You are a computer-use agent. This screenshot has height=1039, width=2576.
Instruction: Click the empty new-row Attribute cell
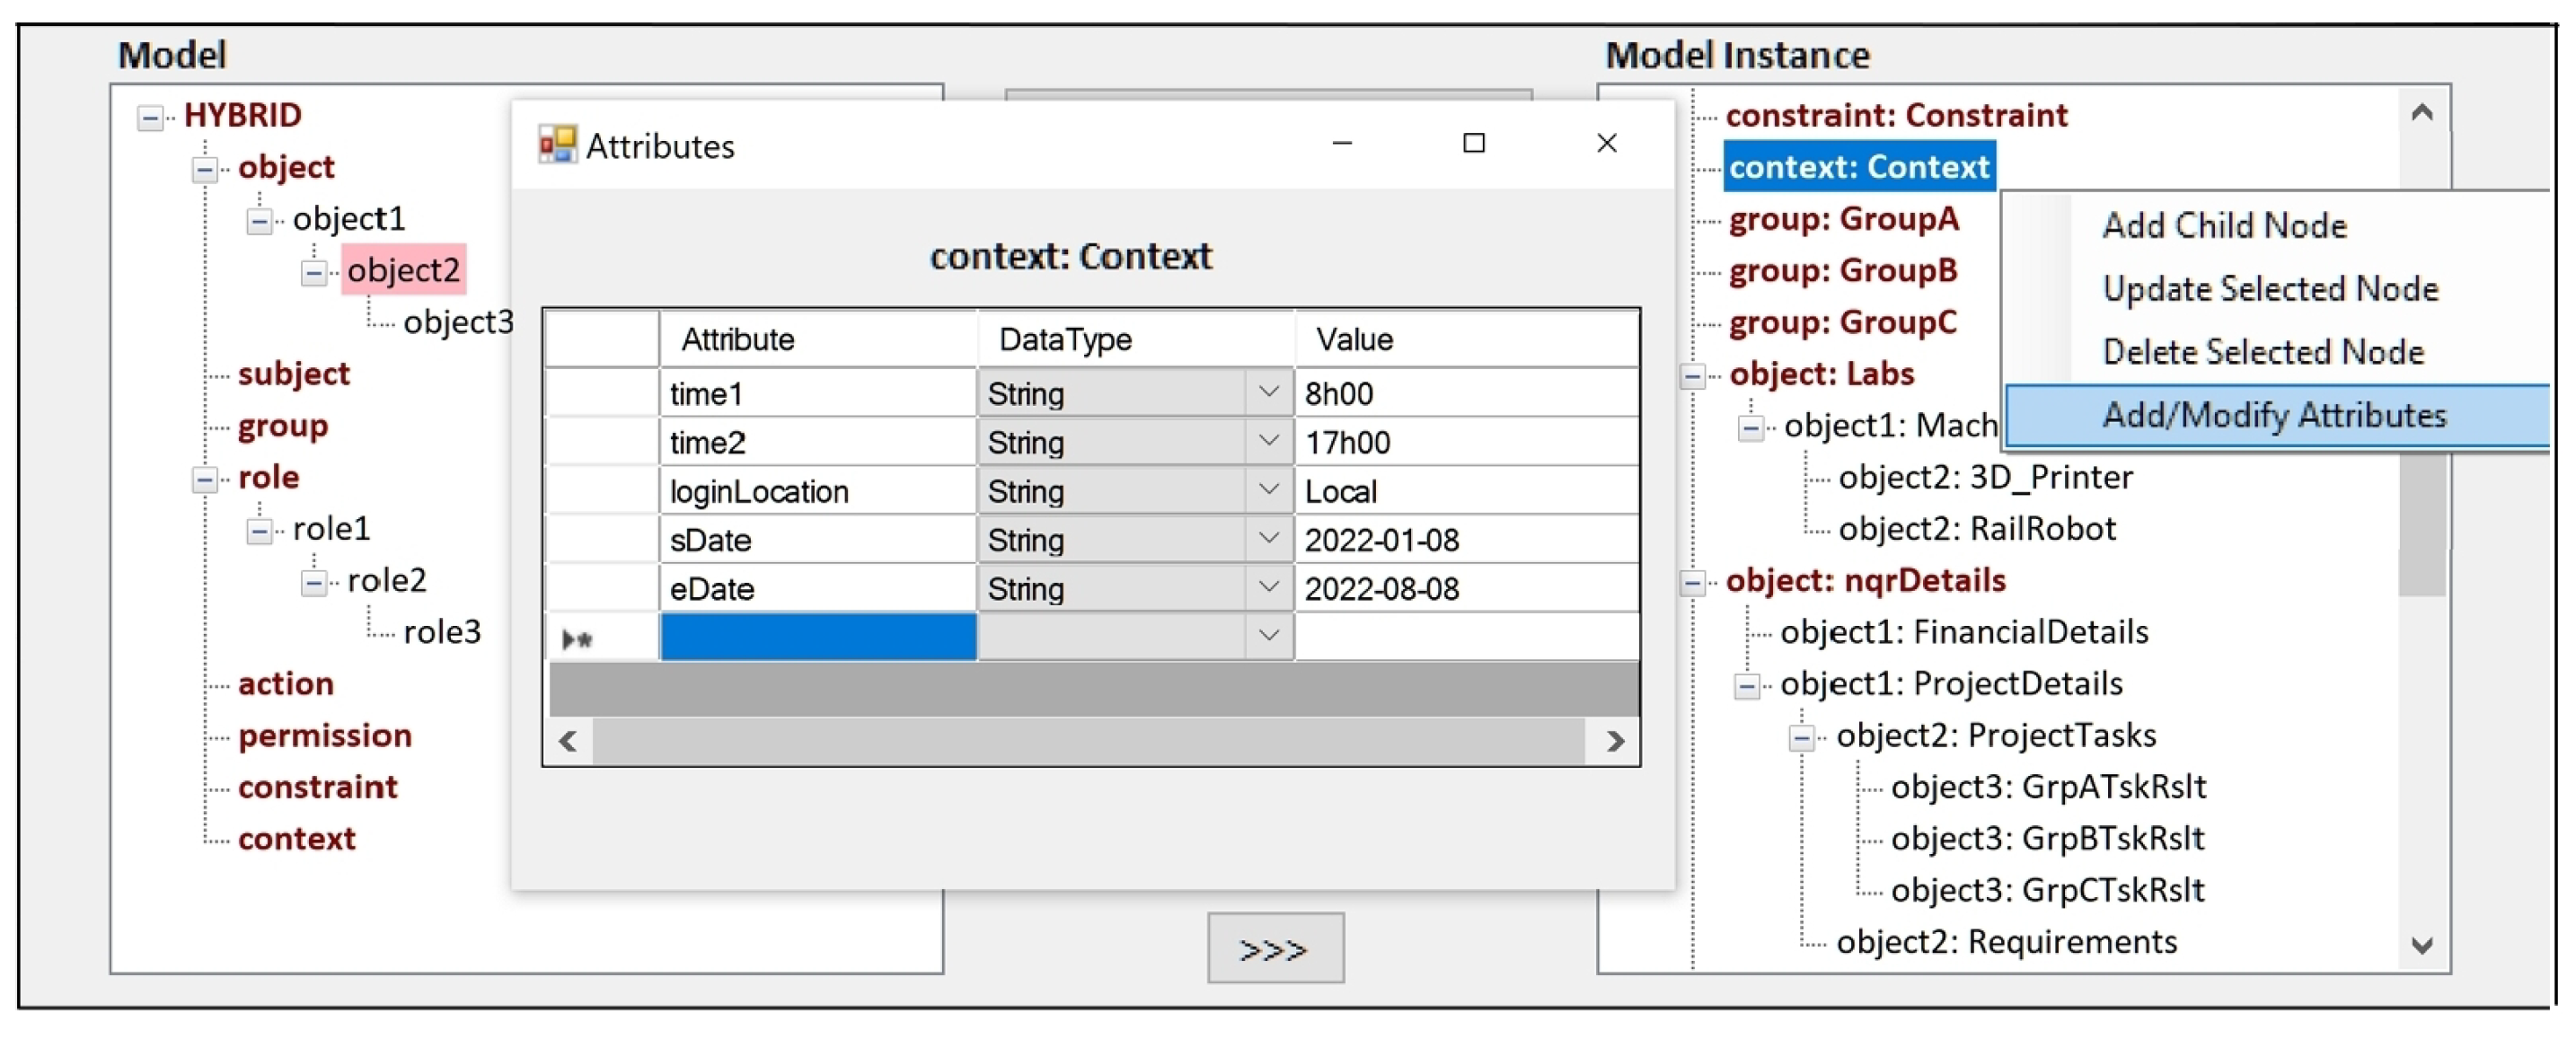pyautogui.click(x=817, y=637)
